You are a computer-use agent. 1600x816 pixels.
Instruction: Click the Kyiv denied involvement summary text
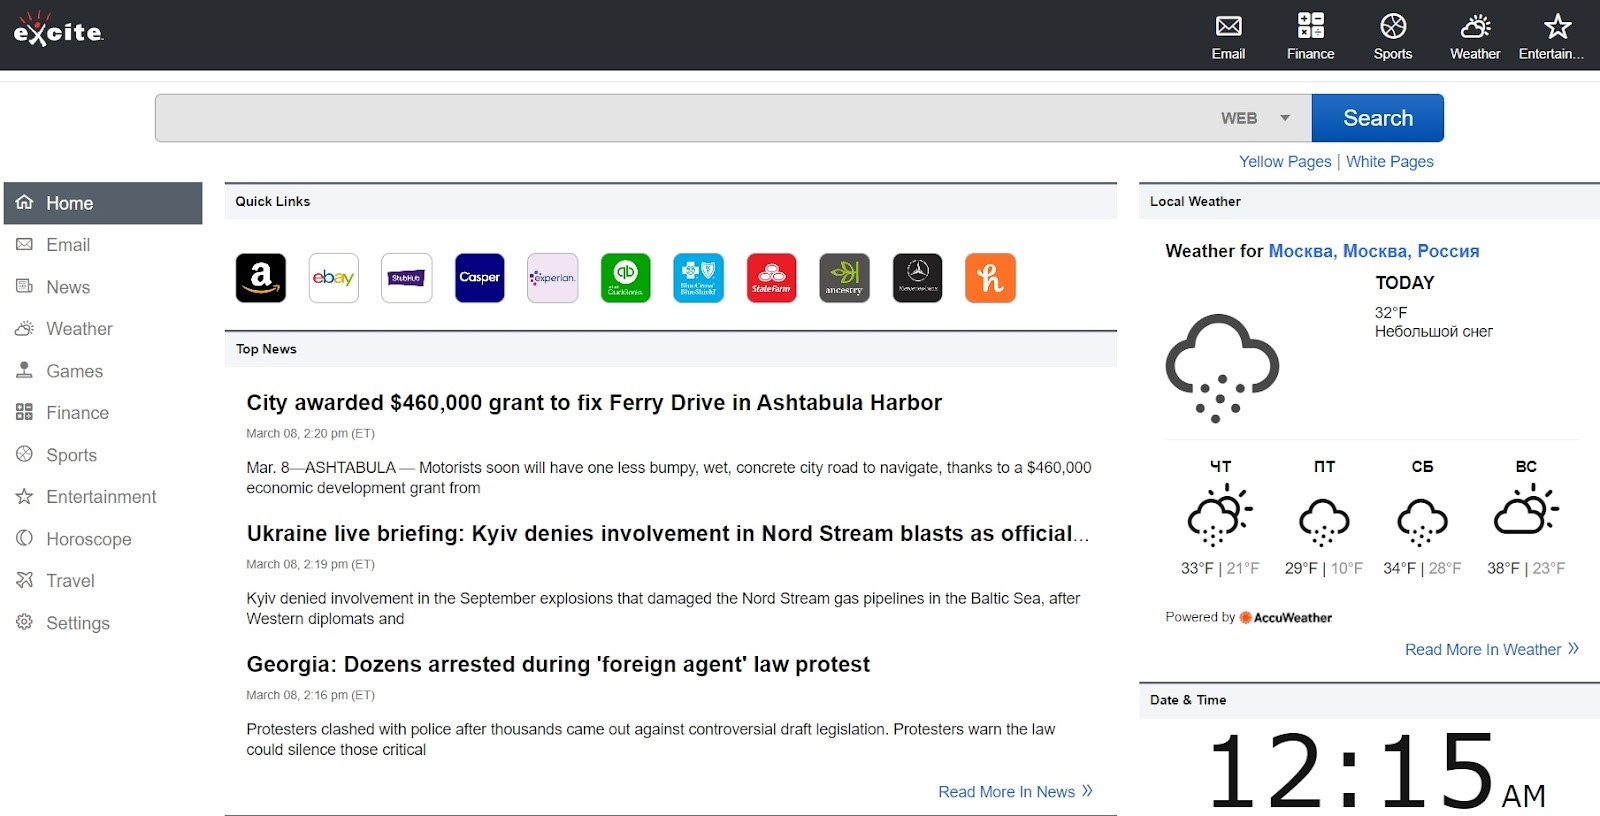(x=663, y=609)
